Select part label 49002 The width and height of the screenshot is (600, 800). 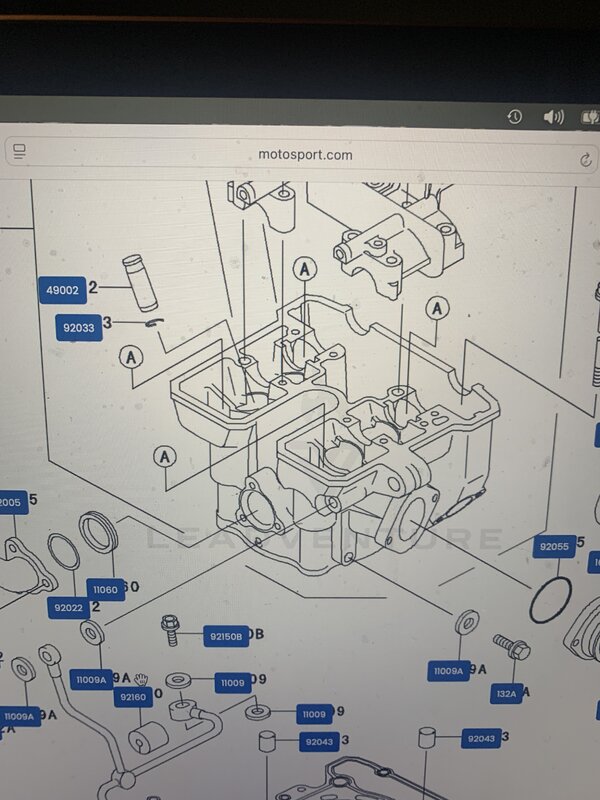tap(63, 290)
